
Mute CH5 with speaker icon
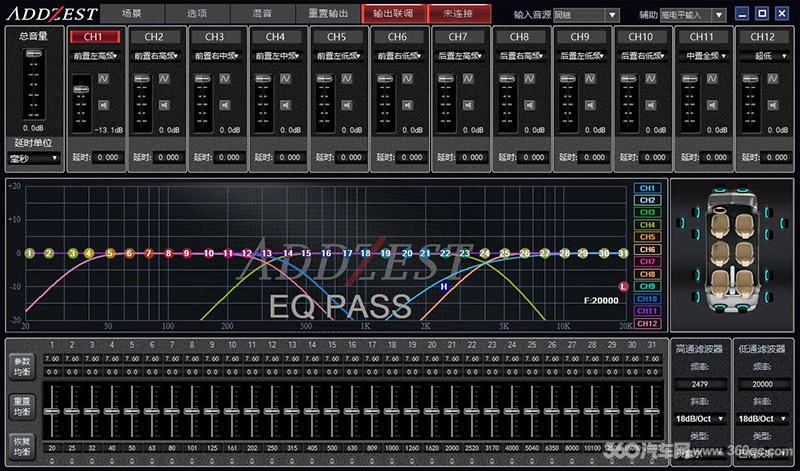coord(347,105)
